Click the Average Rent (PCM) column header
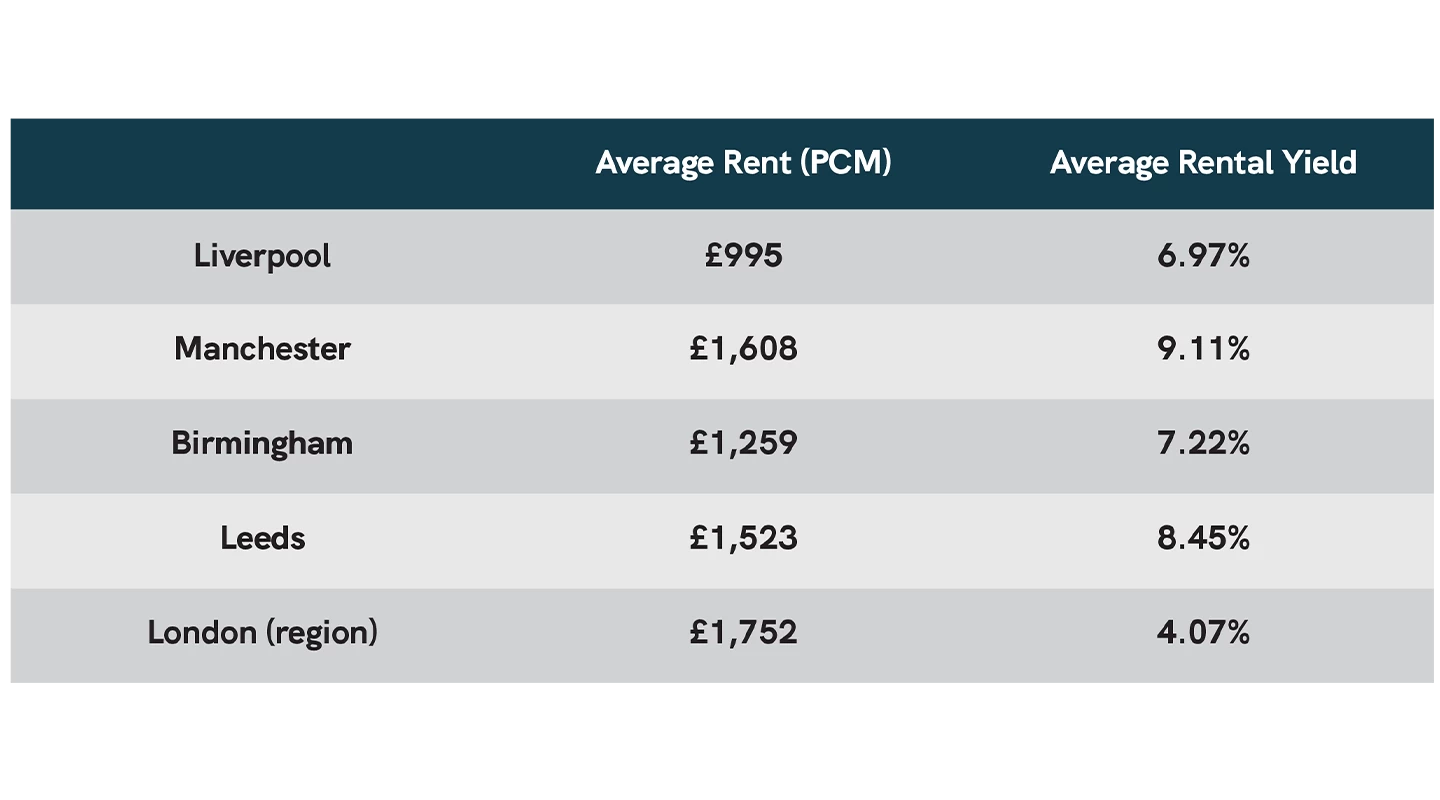 tap(742, 163)
